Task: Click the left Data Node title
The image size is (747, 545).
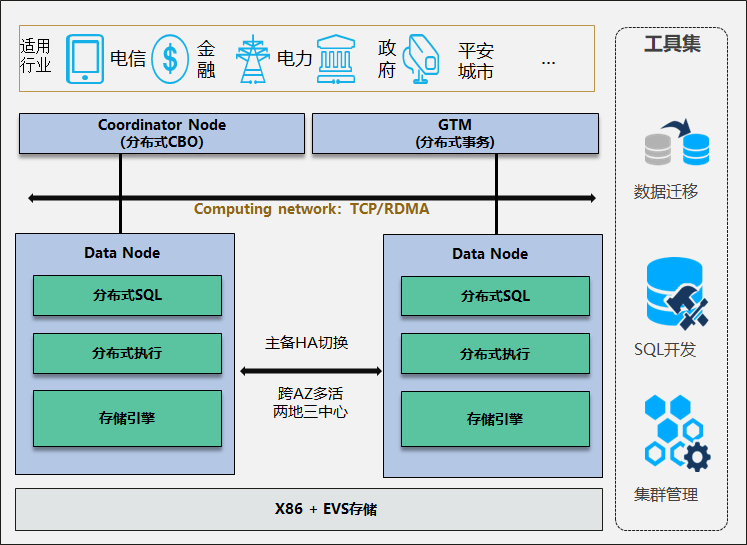Action: point(122,252)
